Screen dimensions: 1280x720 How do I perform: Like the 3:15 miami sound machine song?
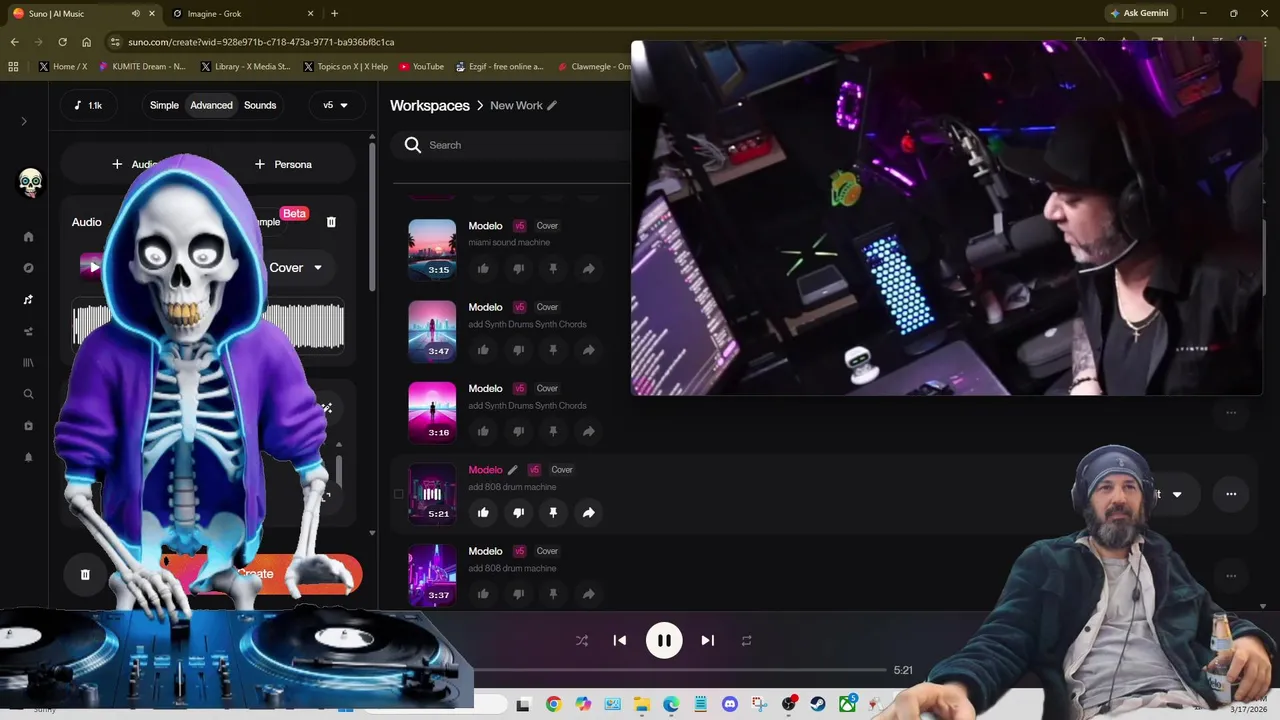[483, 268]
